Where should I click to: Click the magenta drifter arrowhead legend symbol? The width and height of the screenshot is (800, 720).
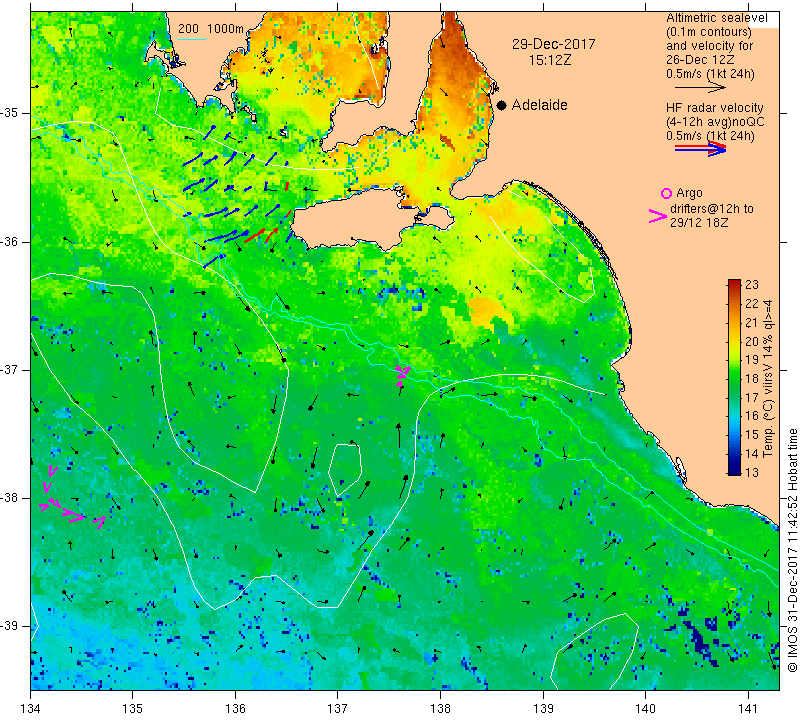[657, 216]
